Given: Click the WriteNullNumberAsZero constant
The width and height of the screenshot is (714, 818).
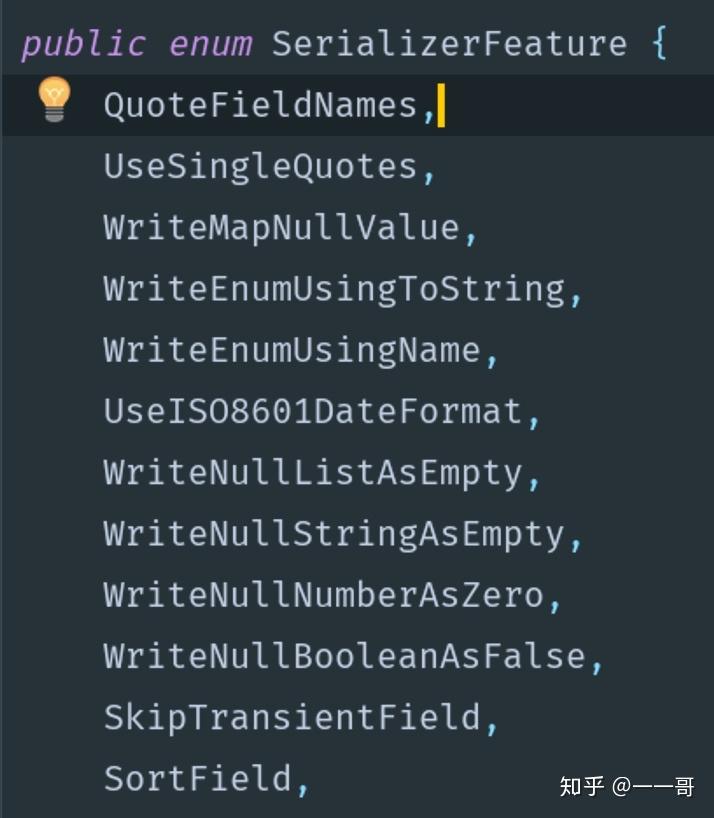Looking at the screenshot, I should tap(323, 595).
